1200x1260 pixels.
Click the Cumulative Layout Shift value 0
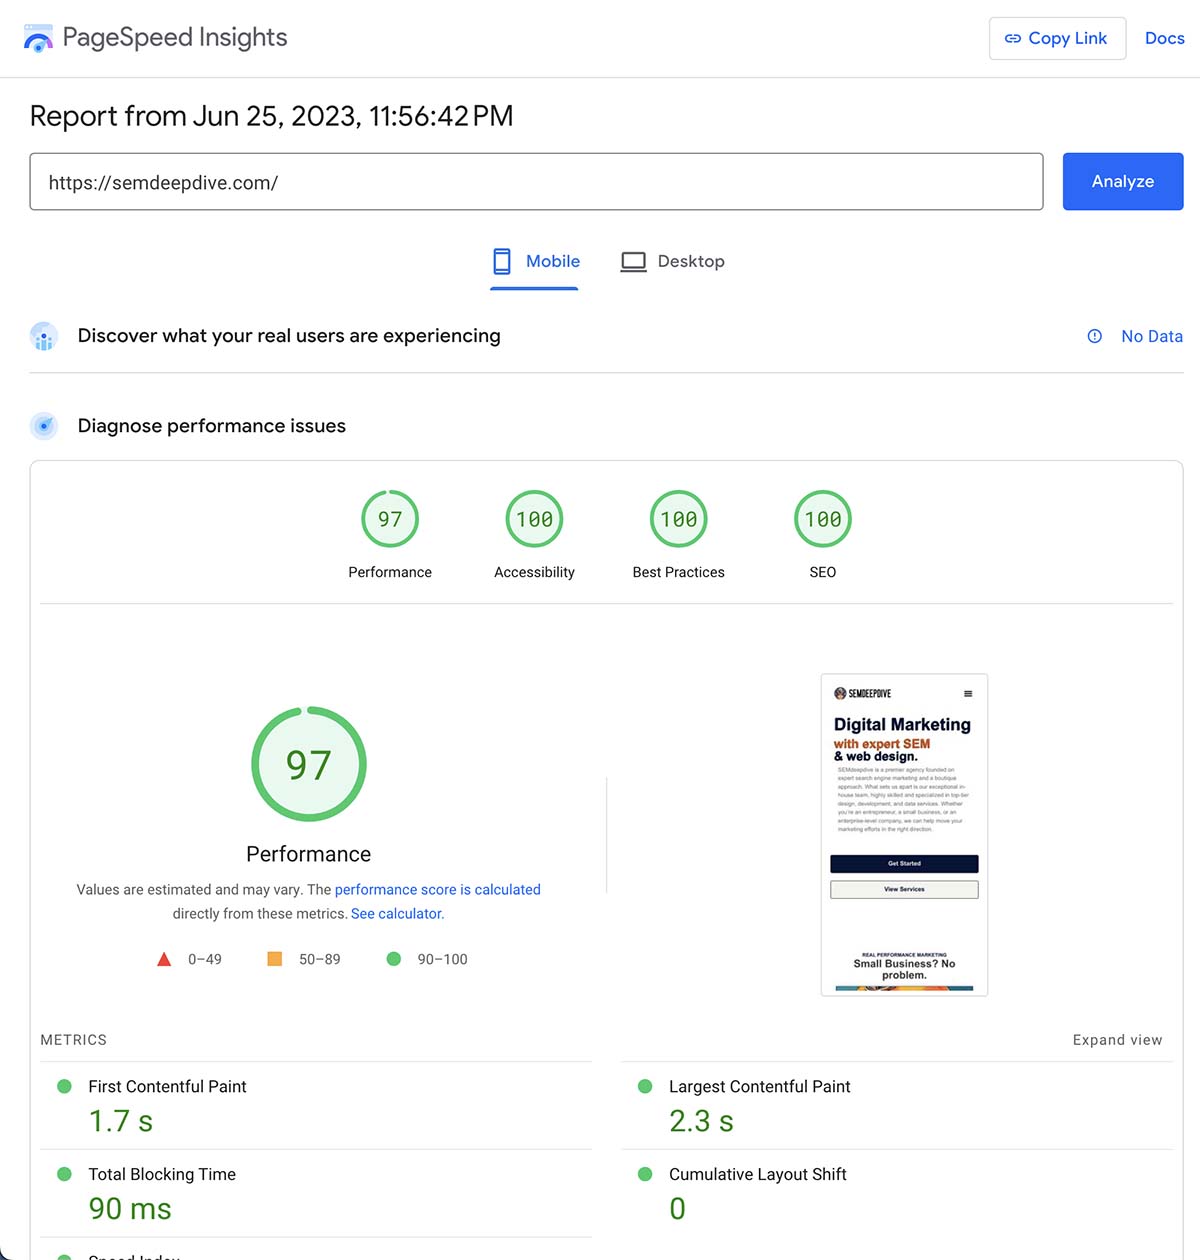[677, 1209]
